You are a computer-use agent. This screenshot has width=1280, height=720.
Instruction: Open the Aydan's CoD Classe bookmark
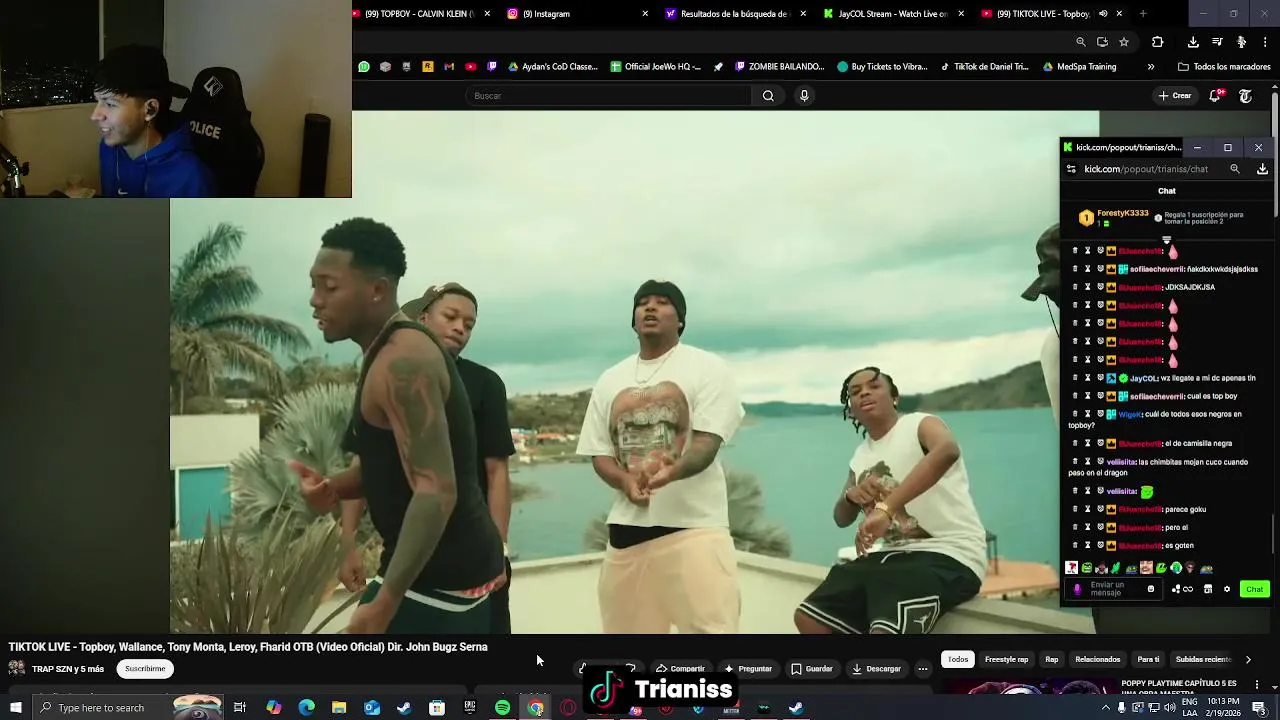[553, 67]
